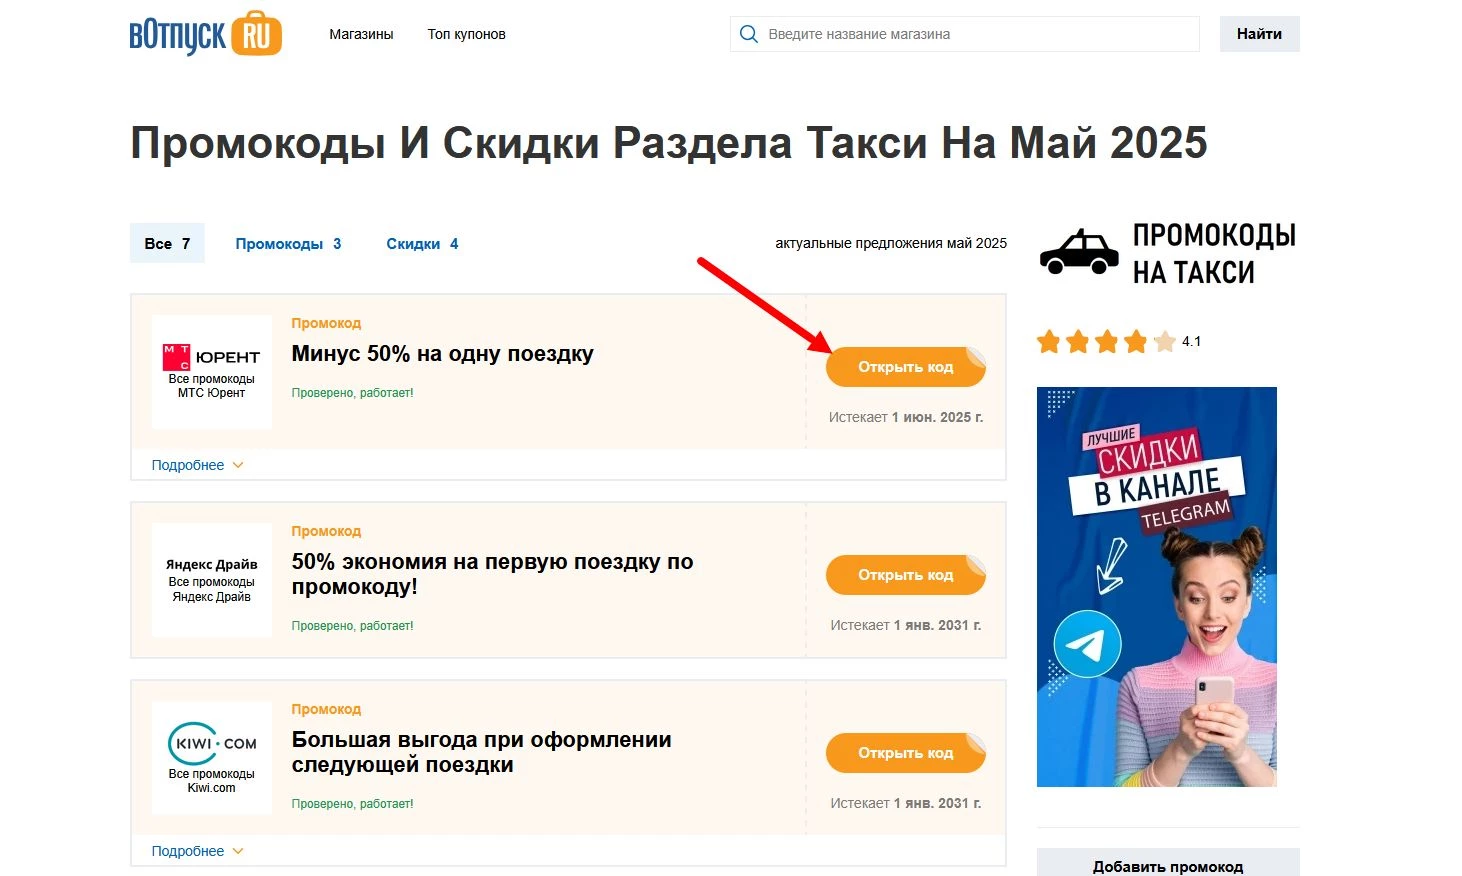Open the search magnifier icon
Viewport: 1462px width, 876px height.
tap(748, 33)
